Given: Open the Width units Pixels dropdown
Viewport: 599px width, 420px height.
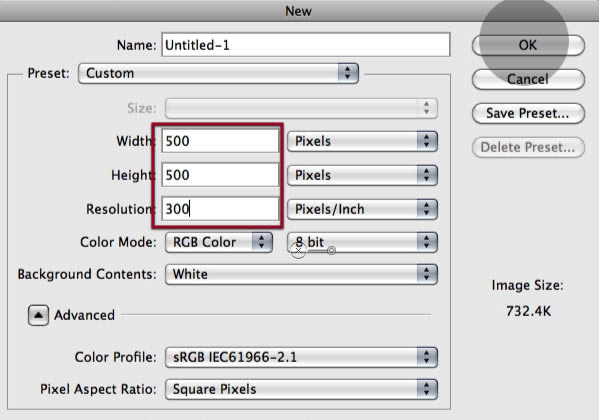Looking at the screenshot, I should [362, 141].
